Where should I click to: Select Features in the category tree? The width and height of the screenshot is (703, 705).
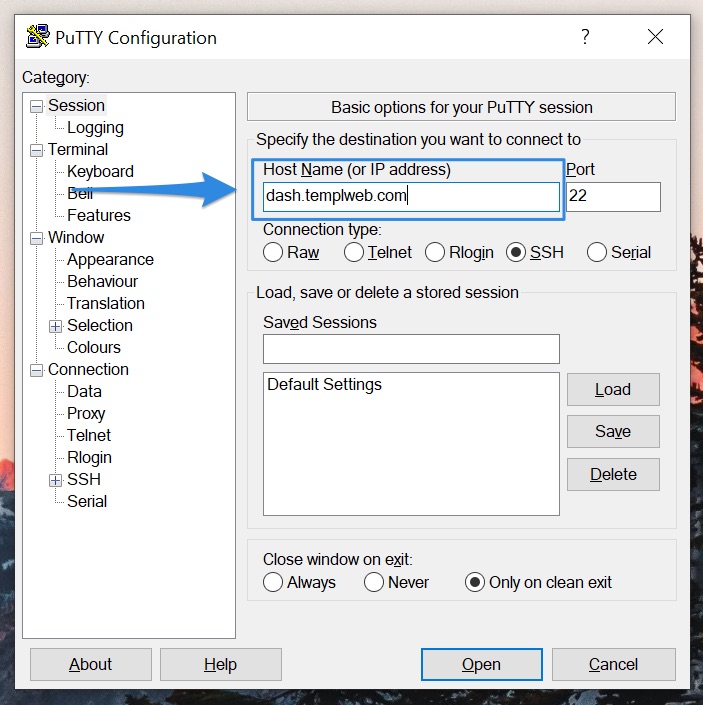coord(99,215)
